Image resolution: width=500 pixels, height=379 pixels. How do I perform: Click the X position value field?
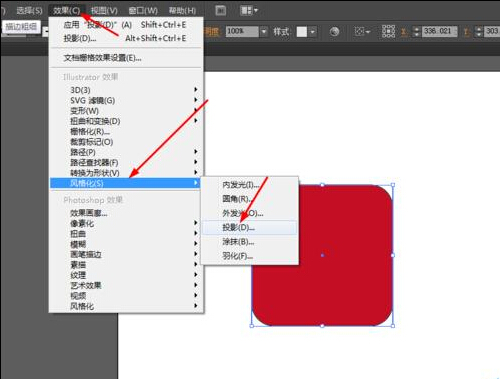439,31
